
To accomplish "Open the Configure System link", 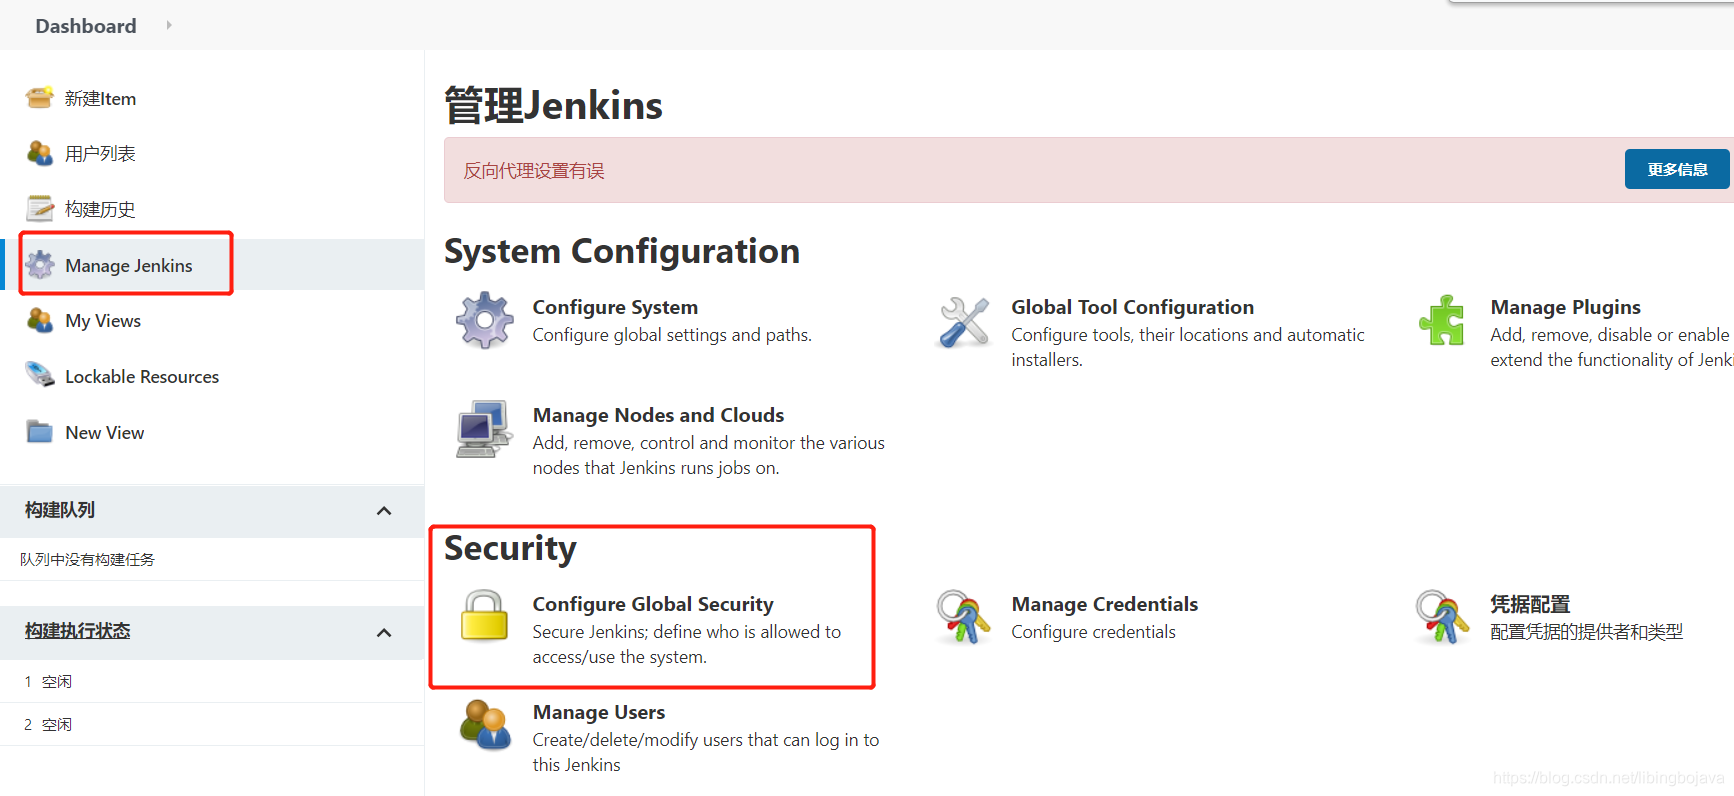I will pos(615,307).
